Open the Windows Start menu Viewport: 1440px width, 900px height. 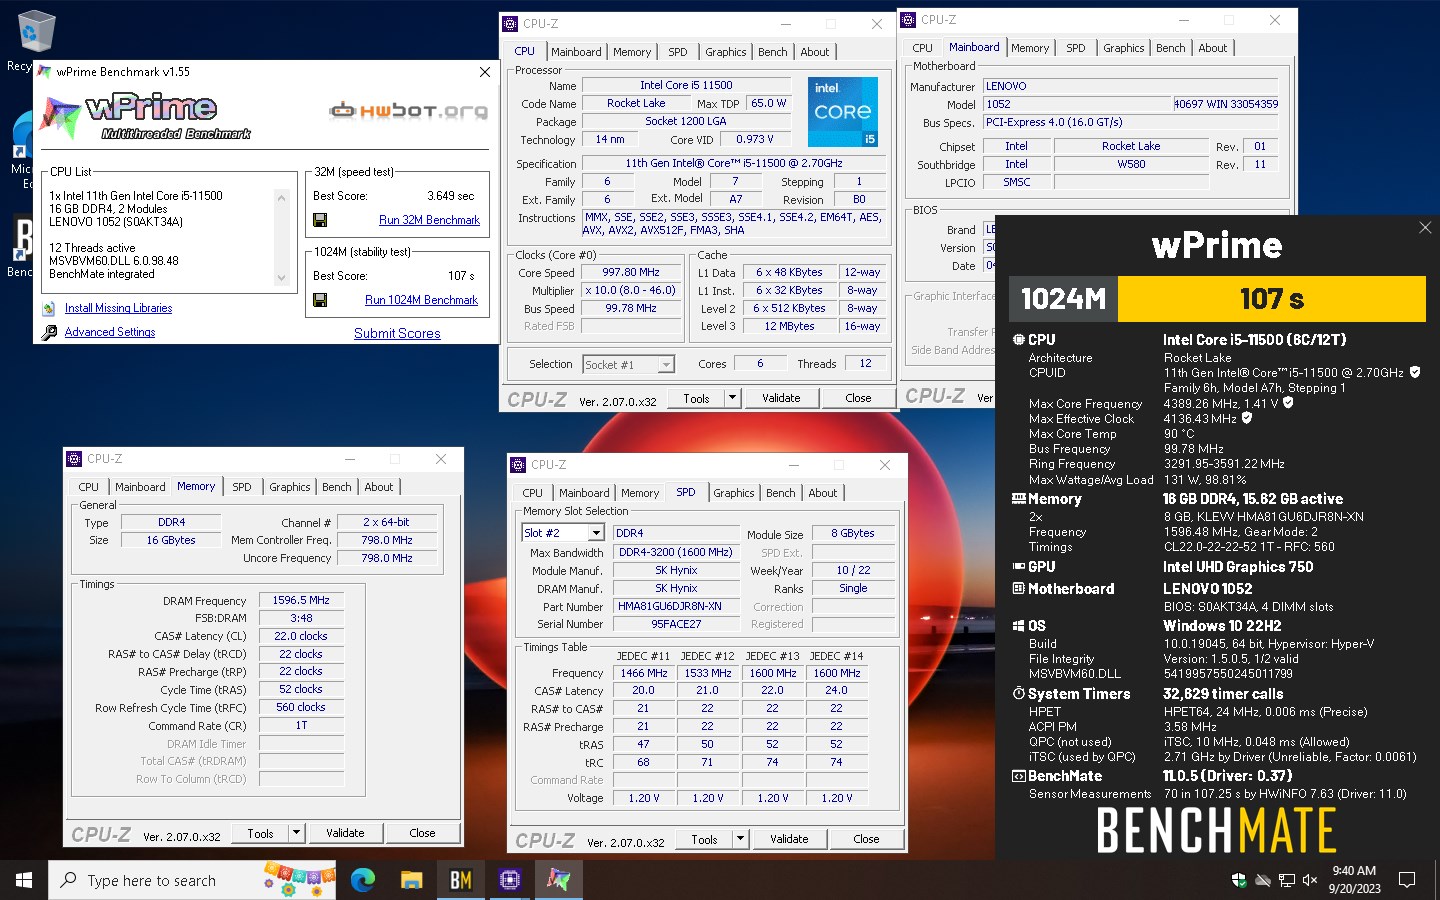coord(24,880)
